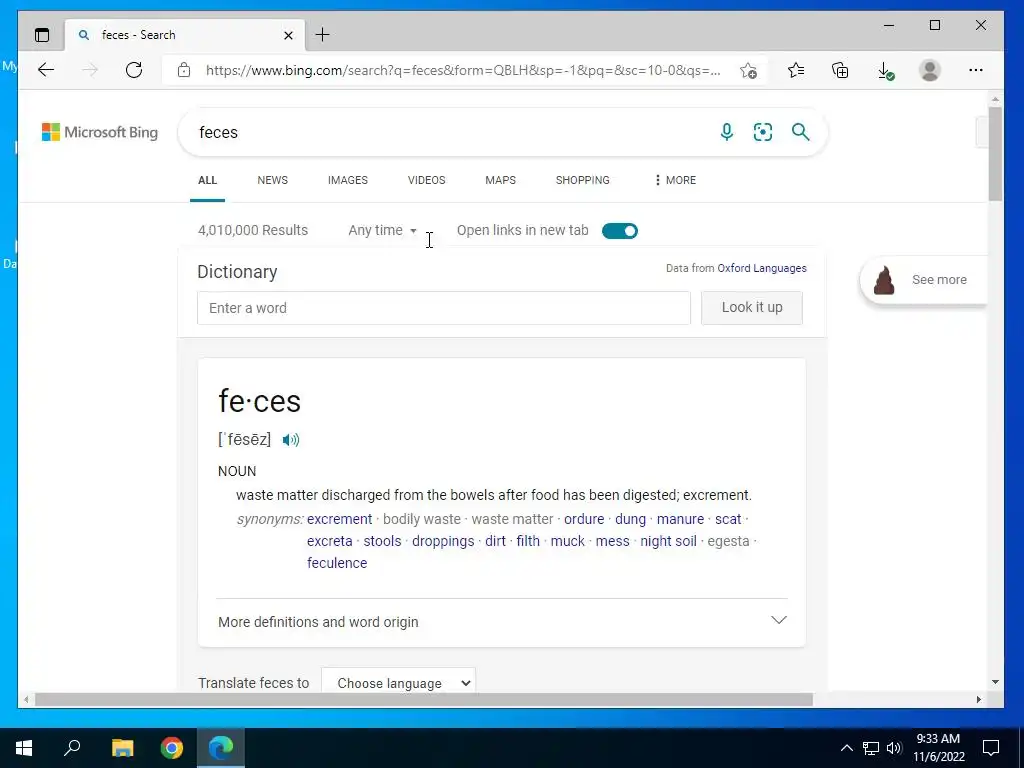
Task: Open the Oxford Languages link
Action: [x=761, y=268]
